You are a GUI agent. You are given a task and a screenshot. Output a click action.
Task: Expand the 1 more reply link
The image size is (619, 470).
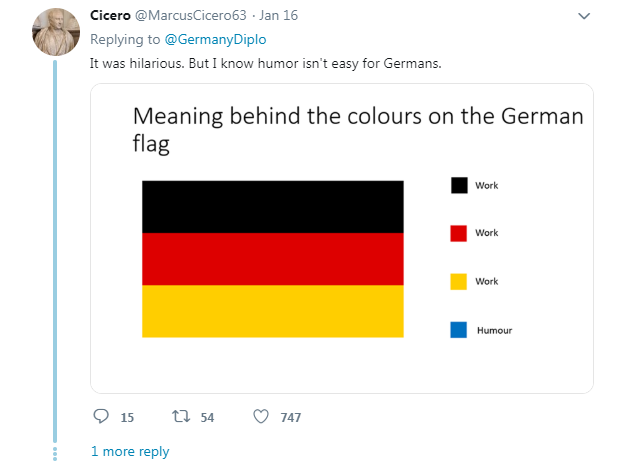click(130, 451)
